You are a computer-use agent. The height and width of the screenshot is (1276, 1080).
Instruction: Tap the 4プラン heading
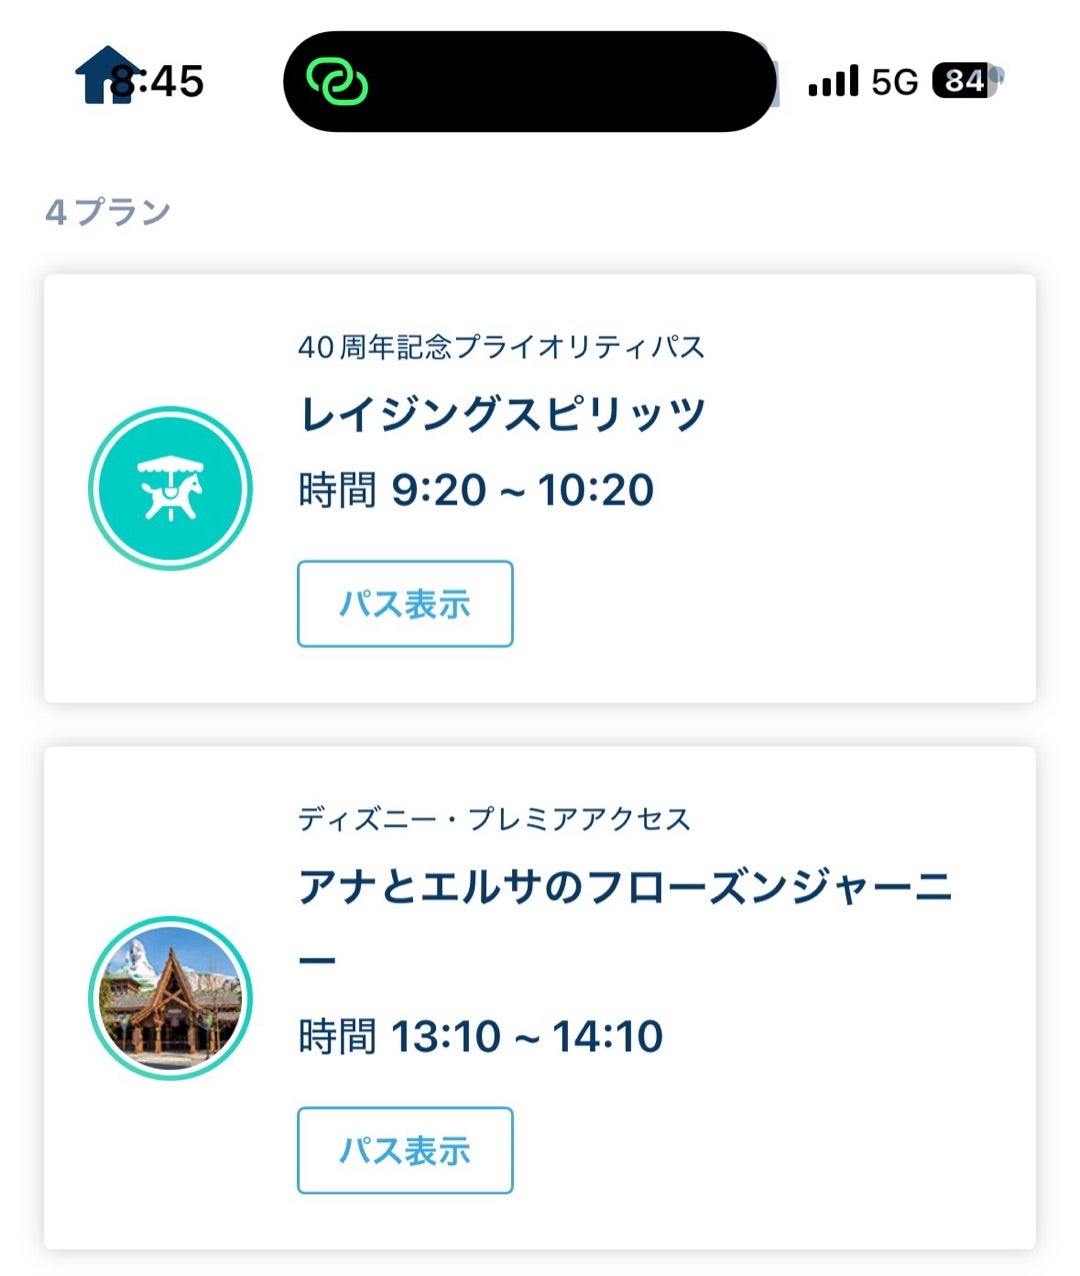click(108, 212)
